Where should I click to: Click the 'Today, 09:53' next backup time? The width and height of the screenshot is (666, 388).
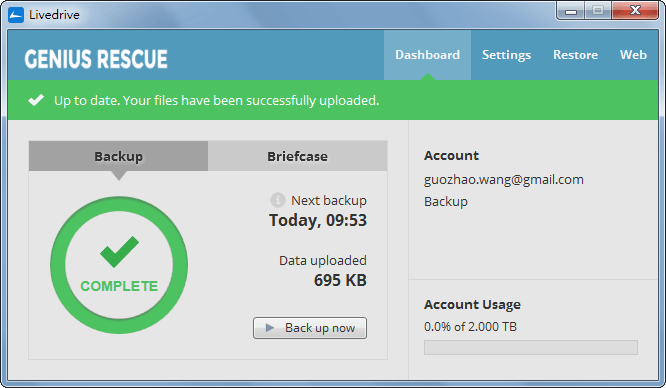pos(318,220)
